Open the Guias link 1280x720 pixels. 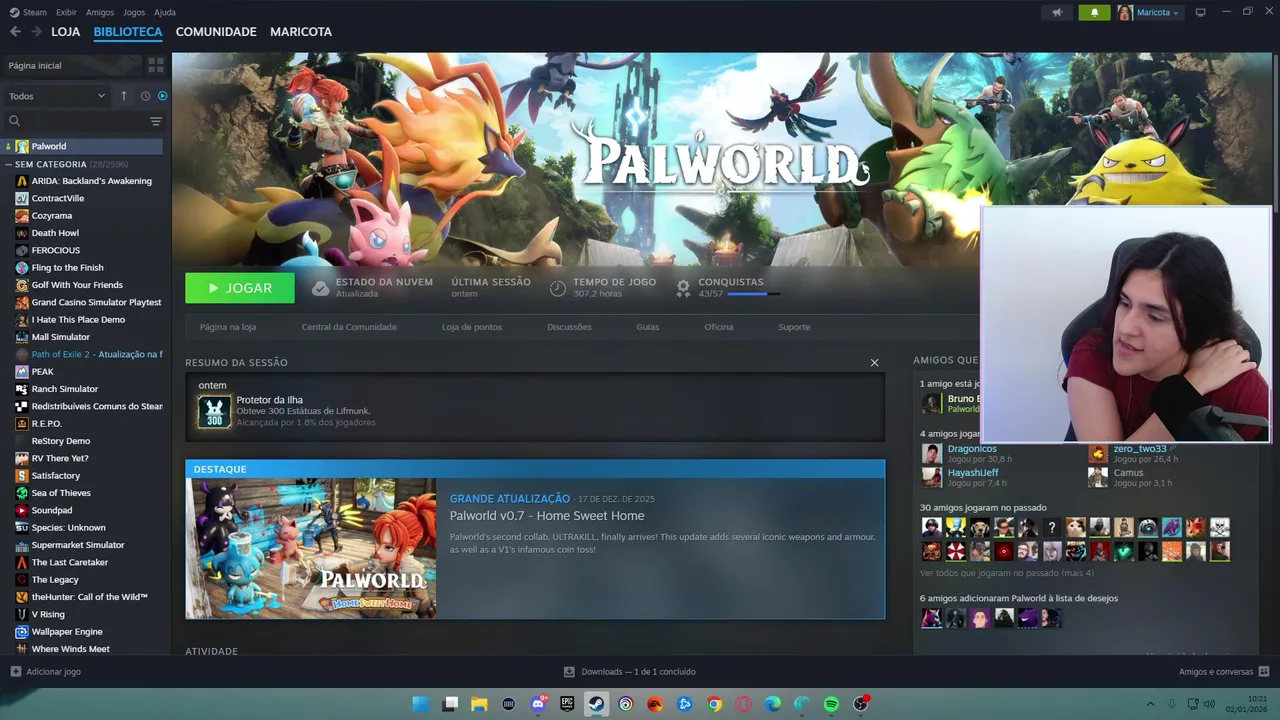coord(647,327)
